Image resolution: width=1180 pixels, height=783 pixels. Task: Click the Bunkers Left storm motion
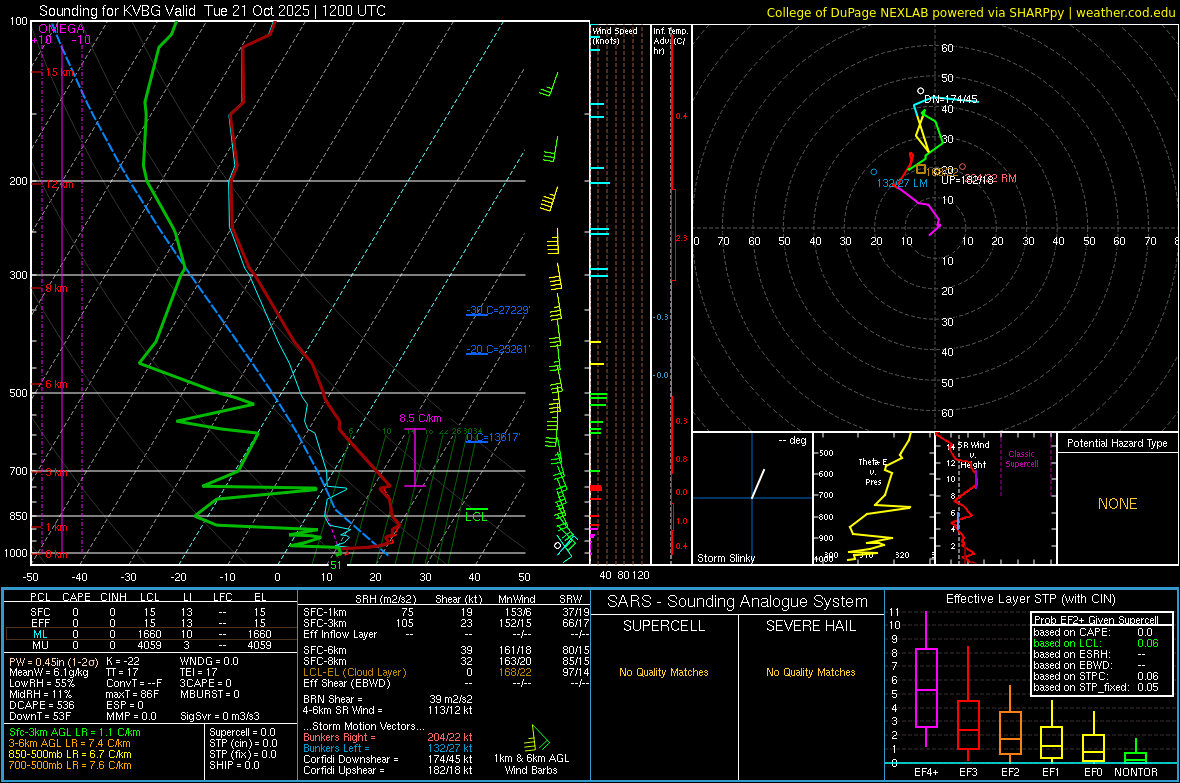pos(388,748)
